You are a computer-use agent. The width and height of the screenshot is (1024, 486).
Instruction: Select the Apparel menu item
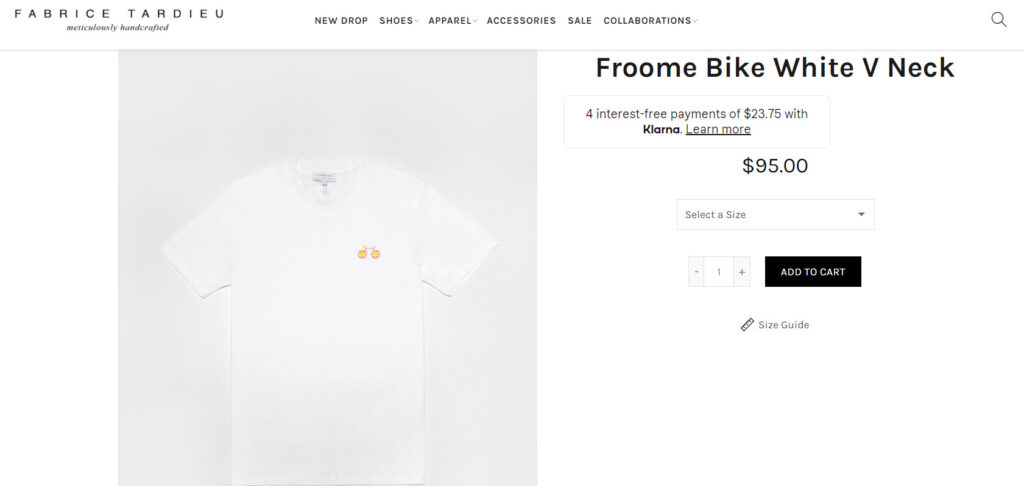[449, 21]
